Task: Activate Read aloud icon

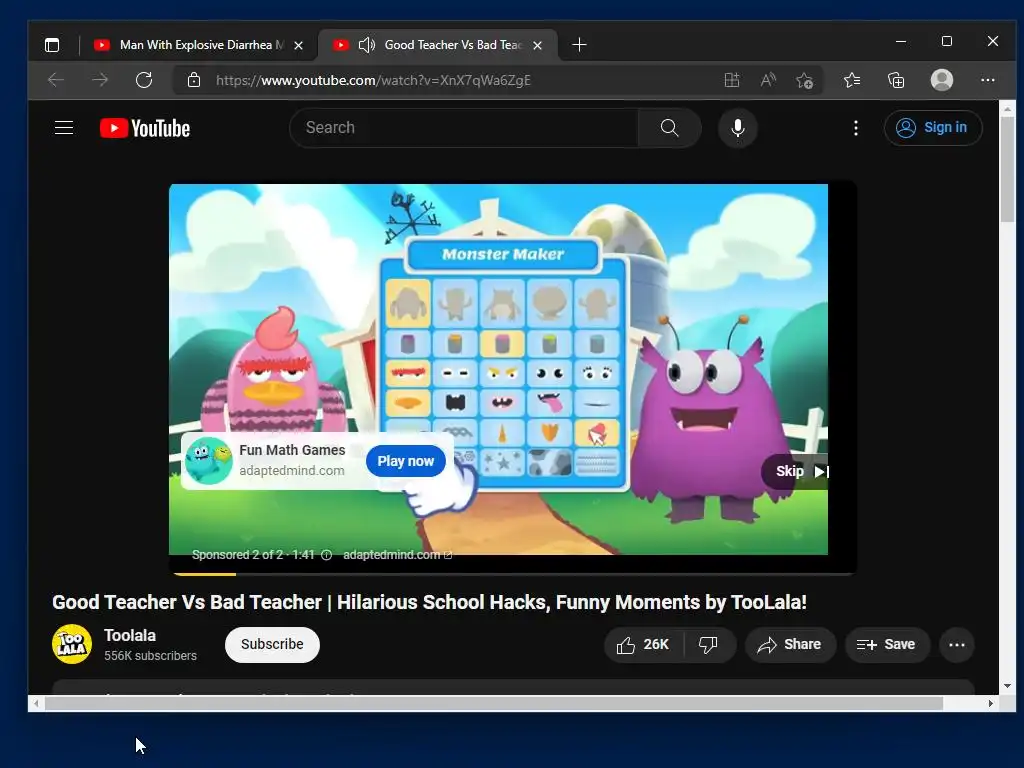Action: tap(768, 80)
